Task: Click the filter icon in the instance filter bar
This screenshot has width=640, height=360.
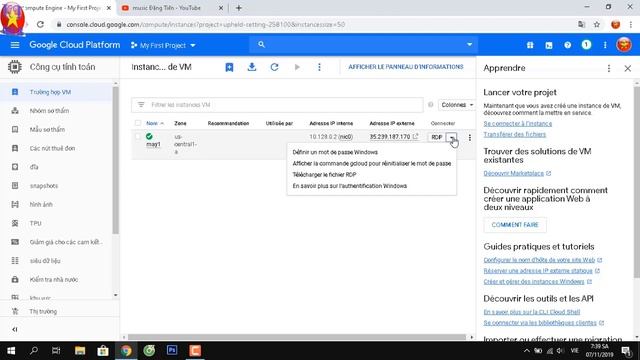Action: [x=141, y=105]
